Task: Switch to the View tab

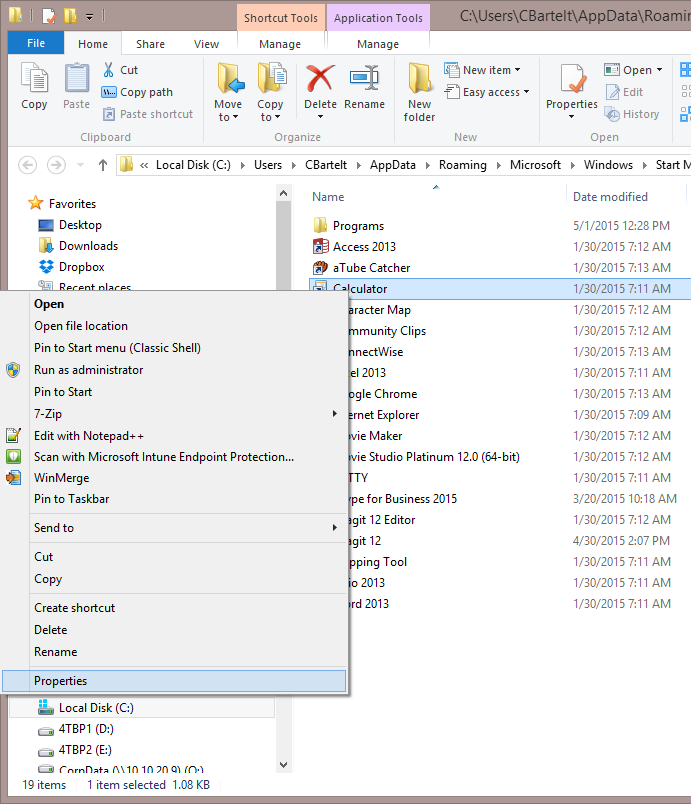Action: pyautogui.click(x=206, y=44)
